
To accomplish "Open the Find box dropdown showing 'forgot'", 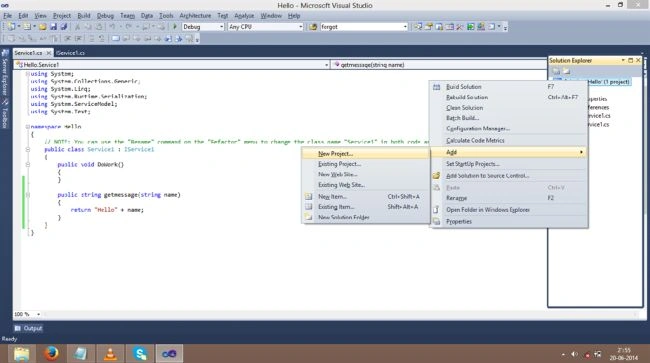I will tap(405, 27).
